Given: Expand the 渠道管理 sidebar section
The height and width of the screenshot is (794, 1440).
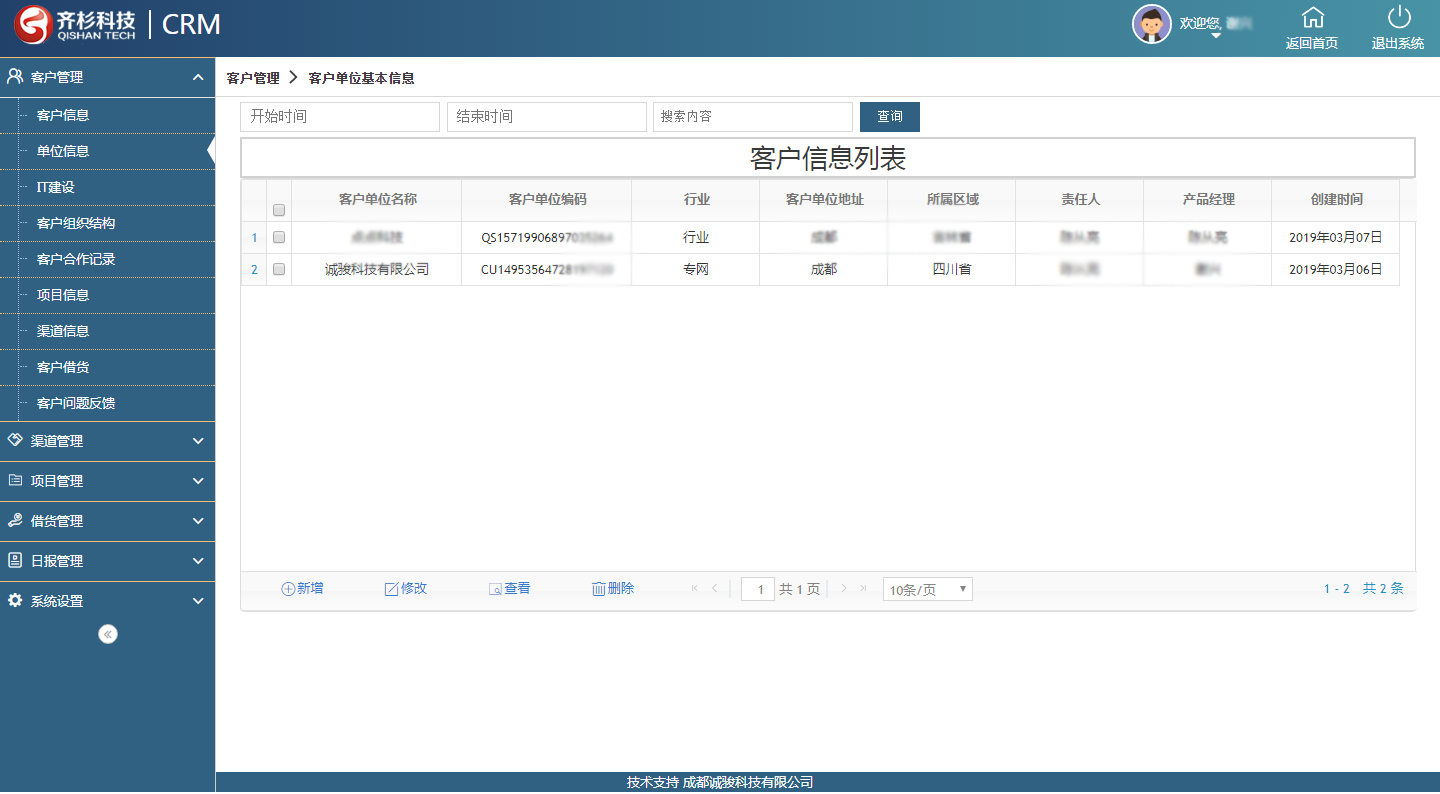Looking at the screenshot, I should pyautogui.click(x=107, y=441).
